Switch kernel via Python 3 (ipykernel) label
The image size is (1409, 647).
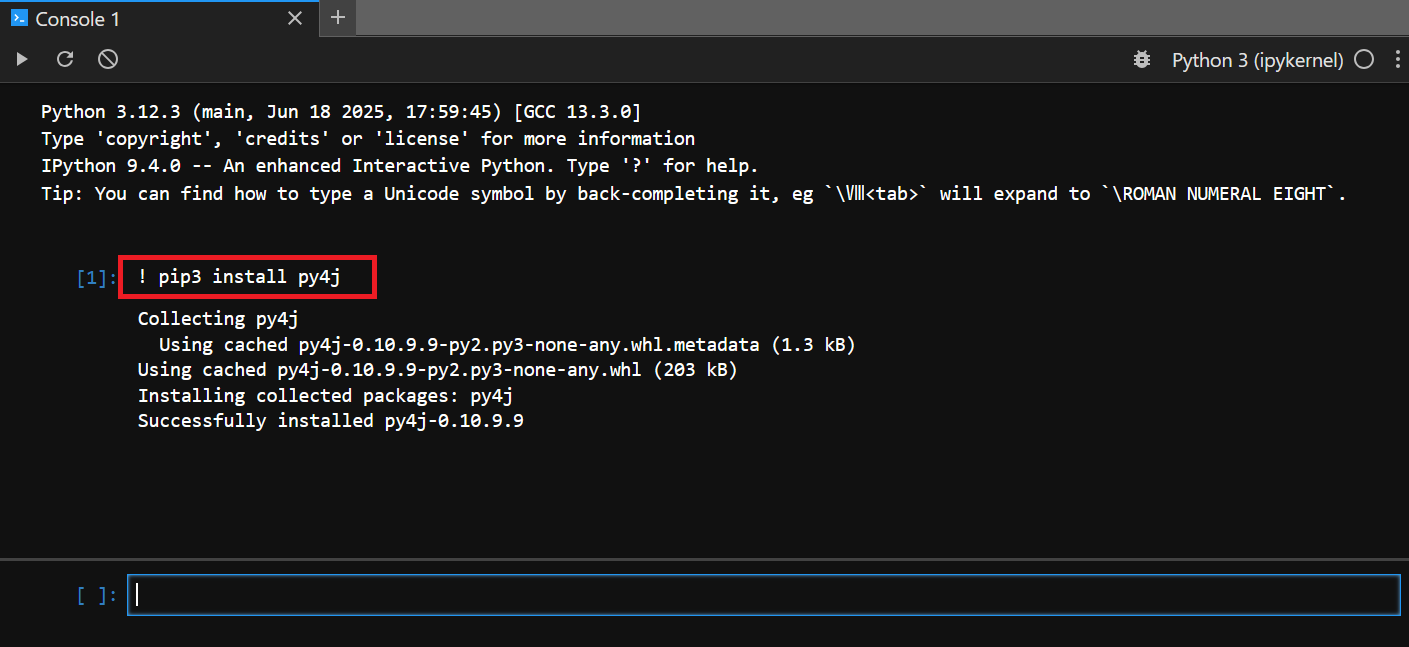tap(1257, 60)
